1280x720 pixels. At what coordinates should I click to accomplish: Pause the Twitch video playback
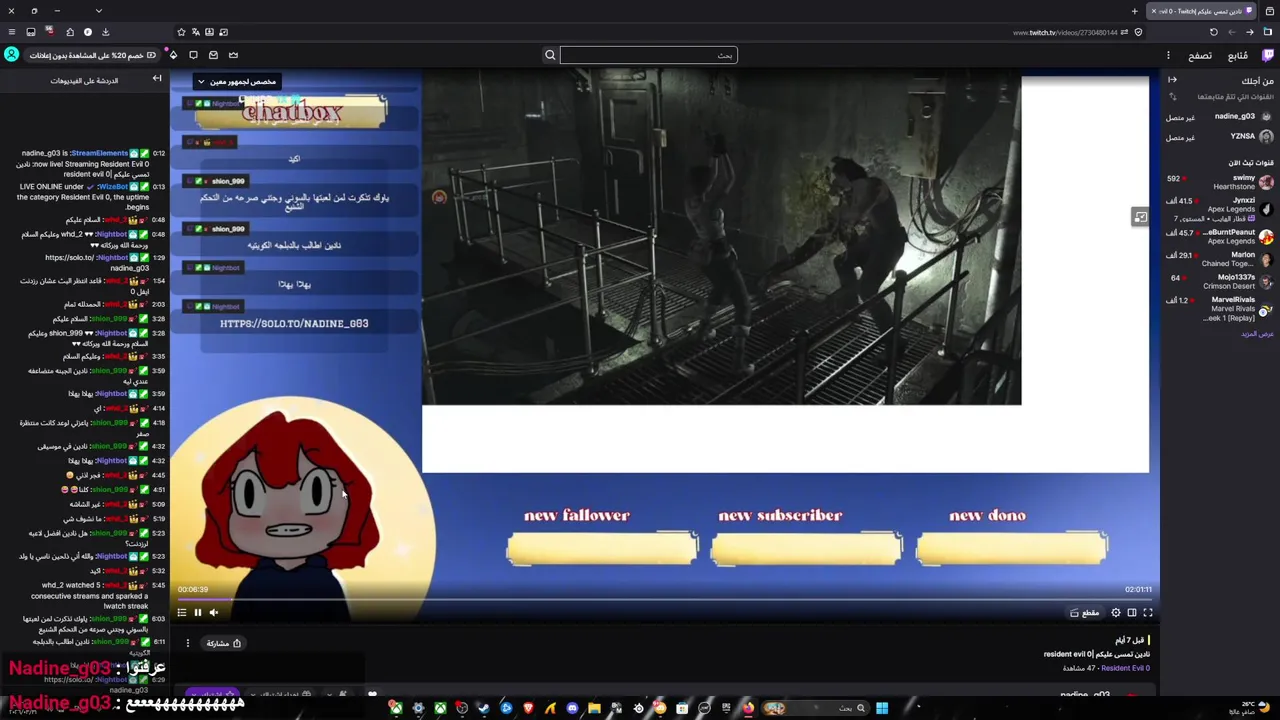click(x=197, y=613)
